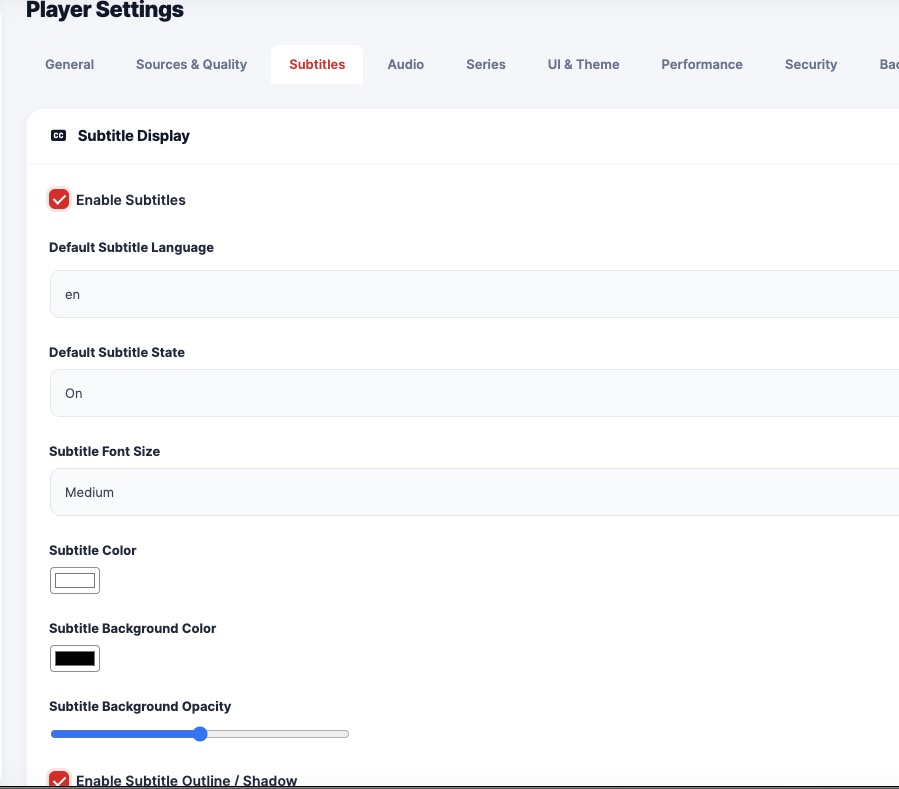899x789 pixels.
Task: Open the Series tab
Action: pos(486,64)
